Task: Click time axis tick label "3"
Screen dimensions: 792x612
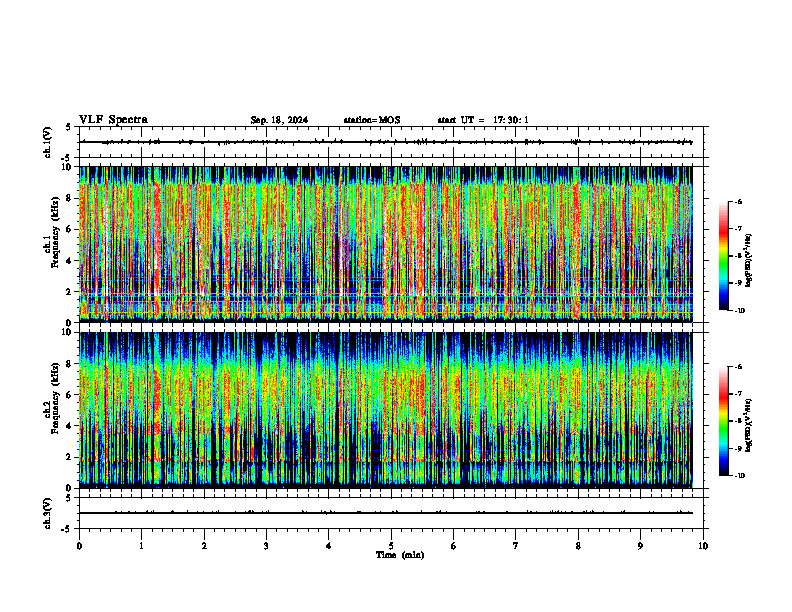Action: 266,546
